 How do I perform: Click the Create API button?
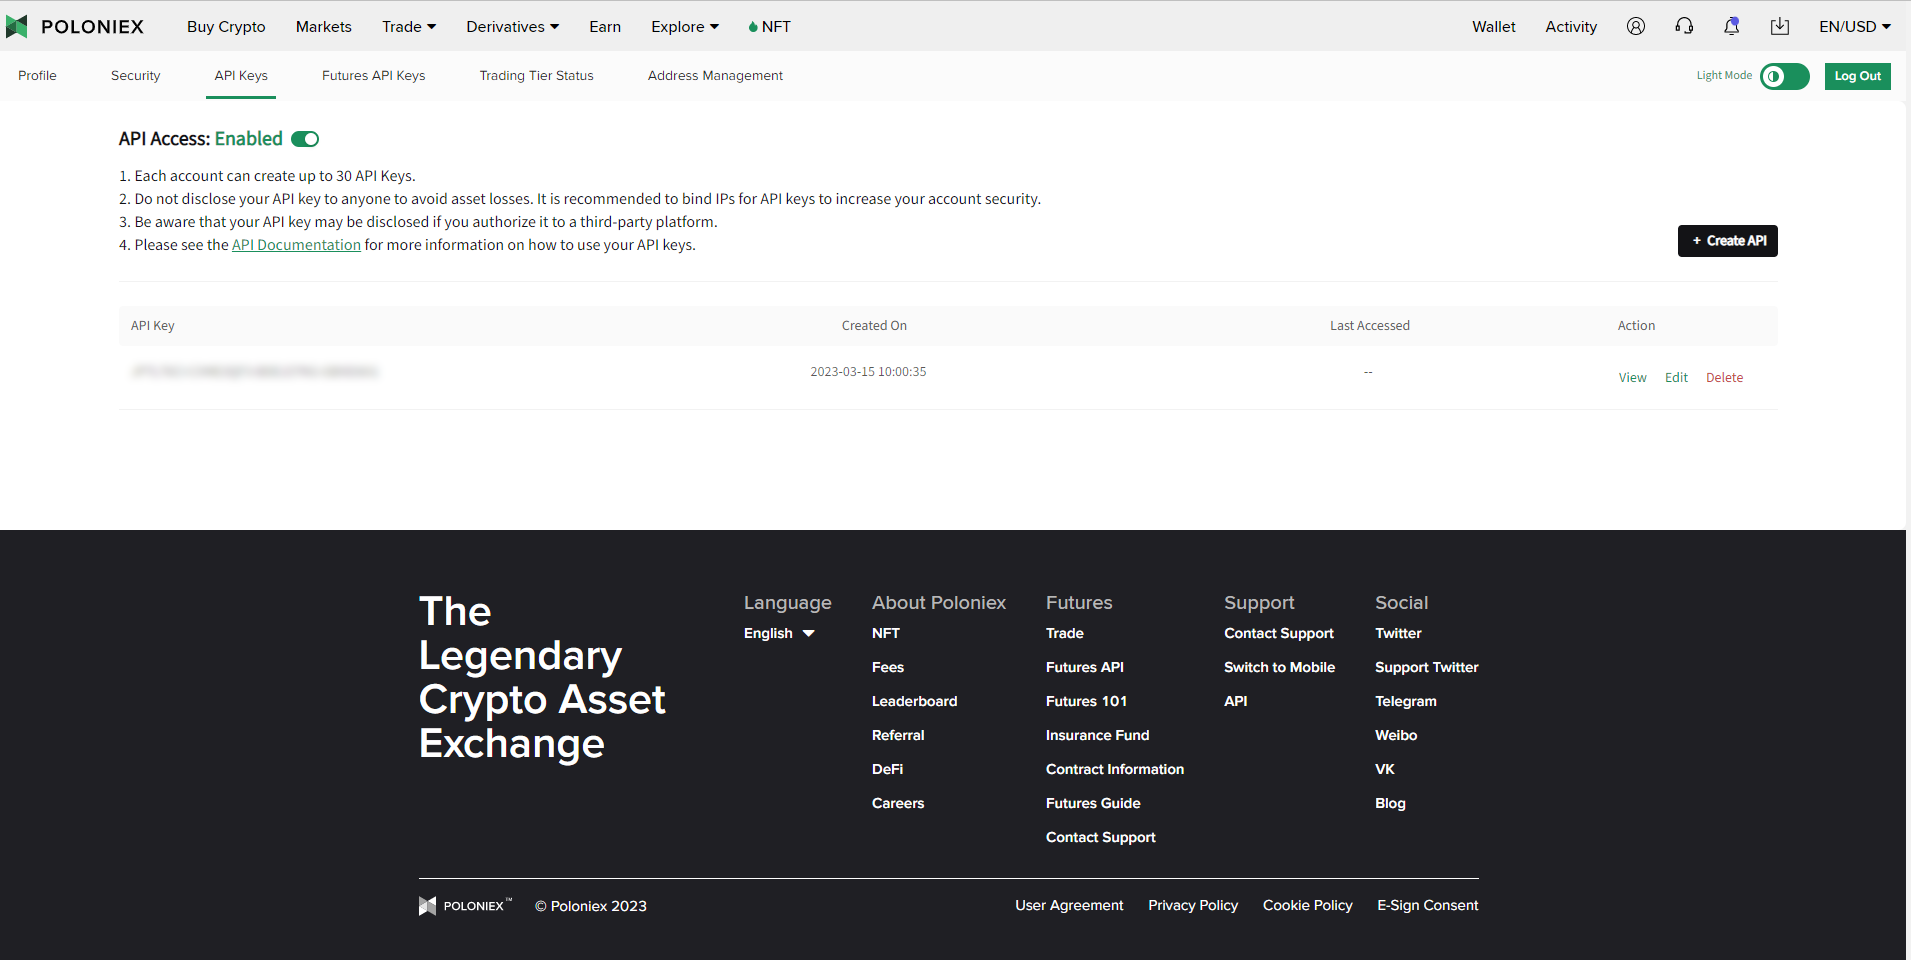1728,241
